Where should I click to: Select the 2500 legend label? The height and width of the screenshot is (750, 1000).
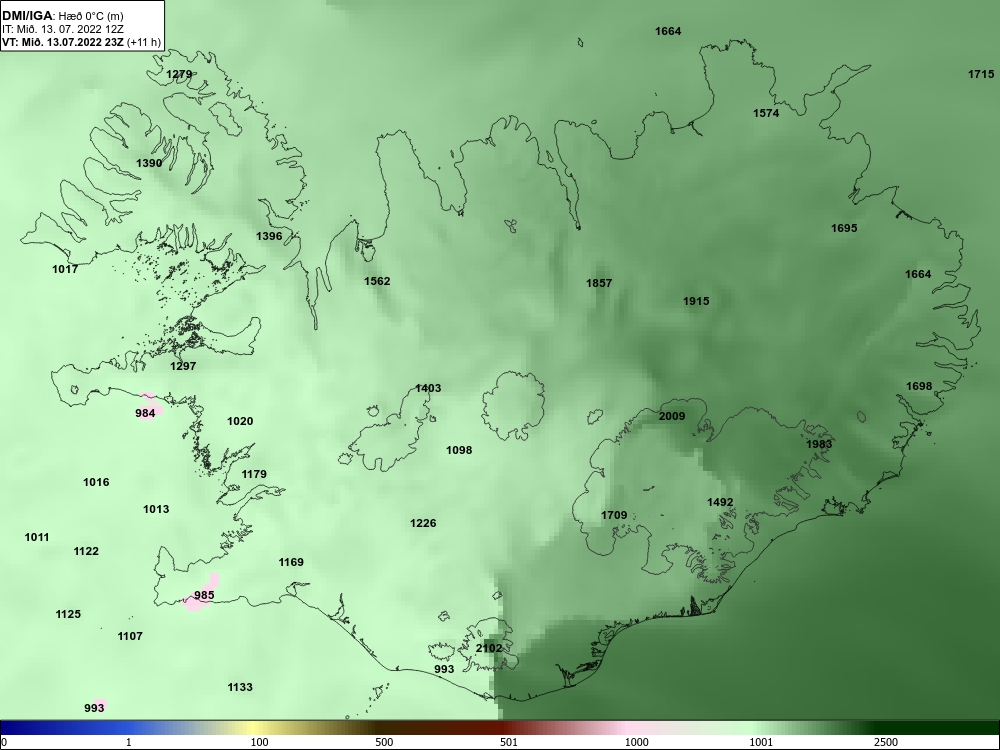(x=886, y=742)
